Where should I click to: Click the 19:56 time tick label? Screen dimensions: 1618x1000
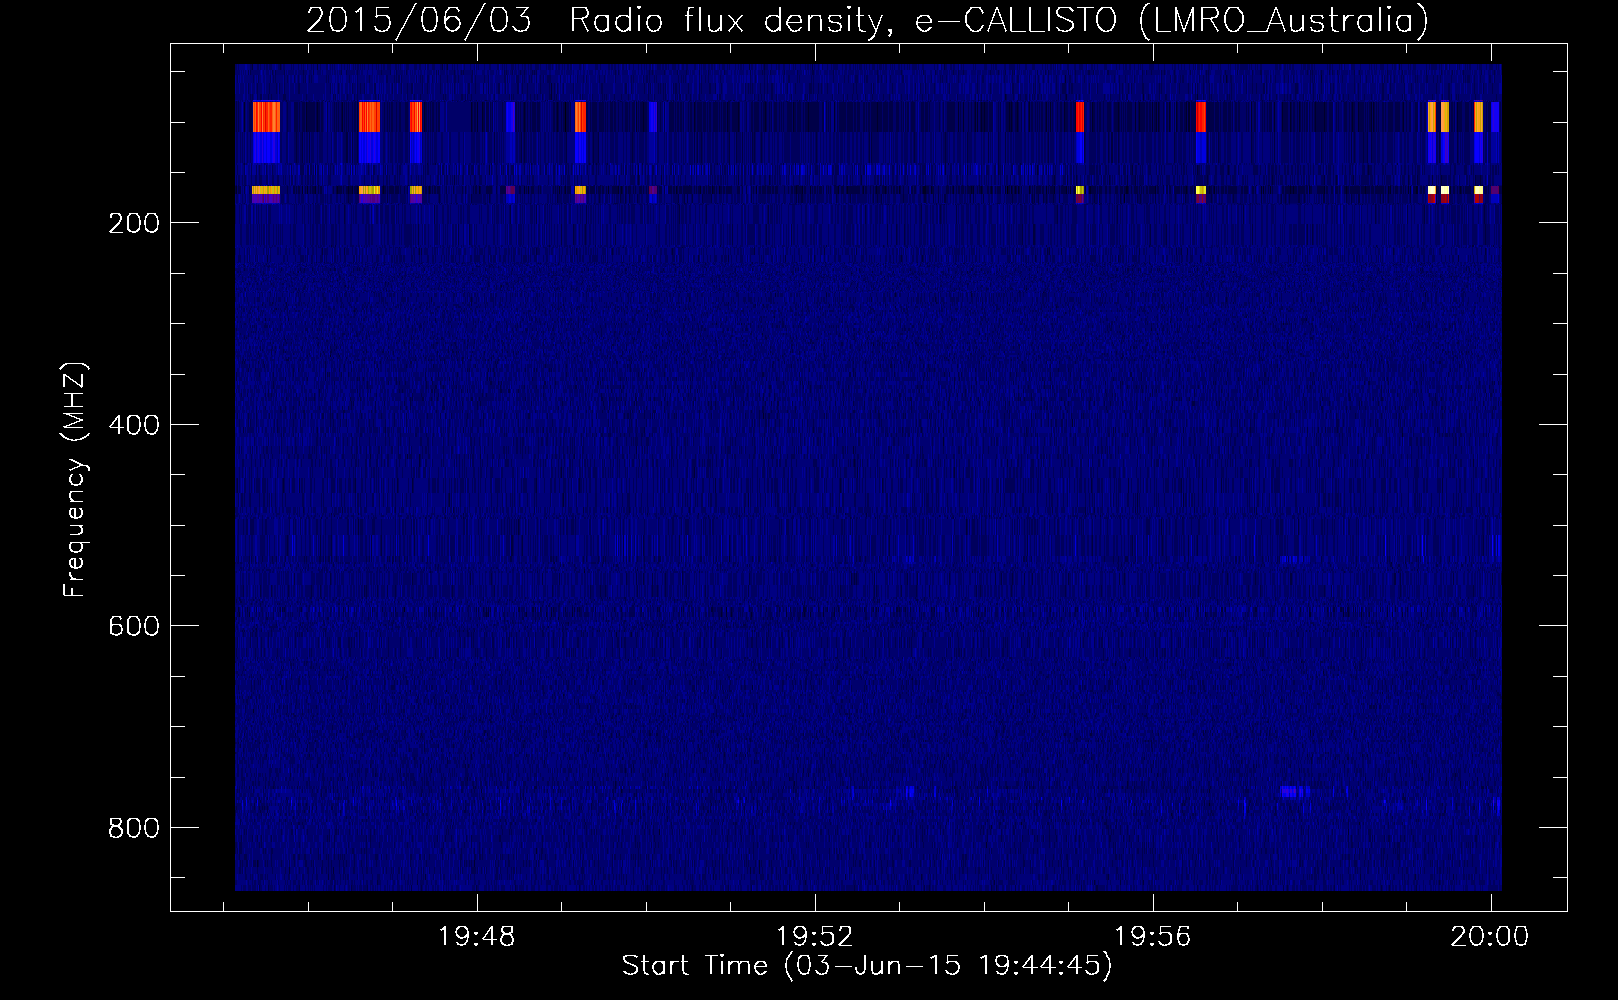coord(1153,937)
